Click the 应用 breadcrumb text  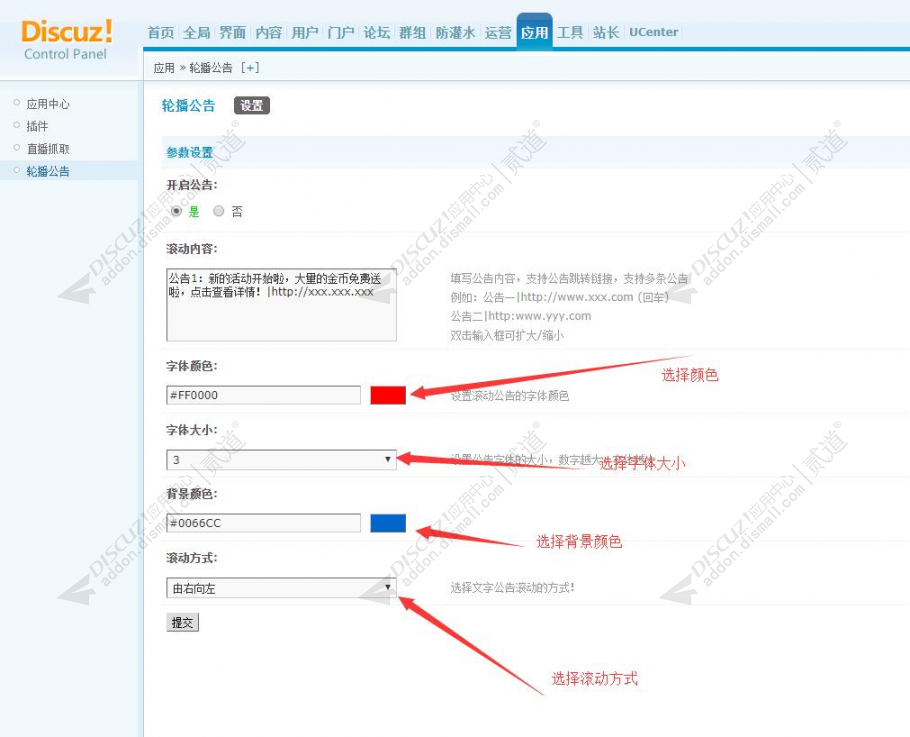click(164, 68)
